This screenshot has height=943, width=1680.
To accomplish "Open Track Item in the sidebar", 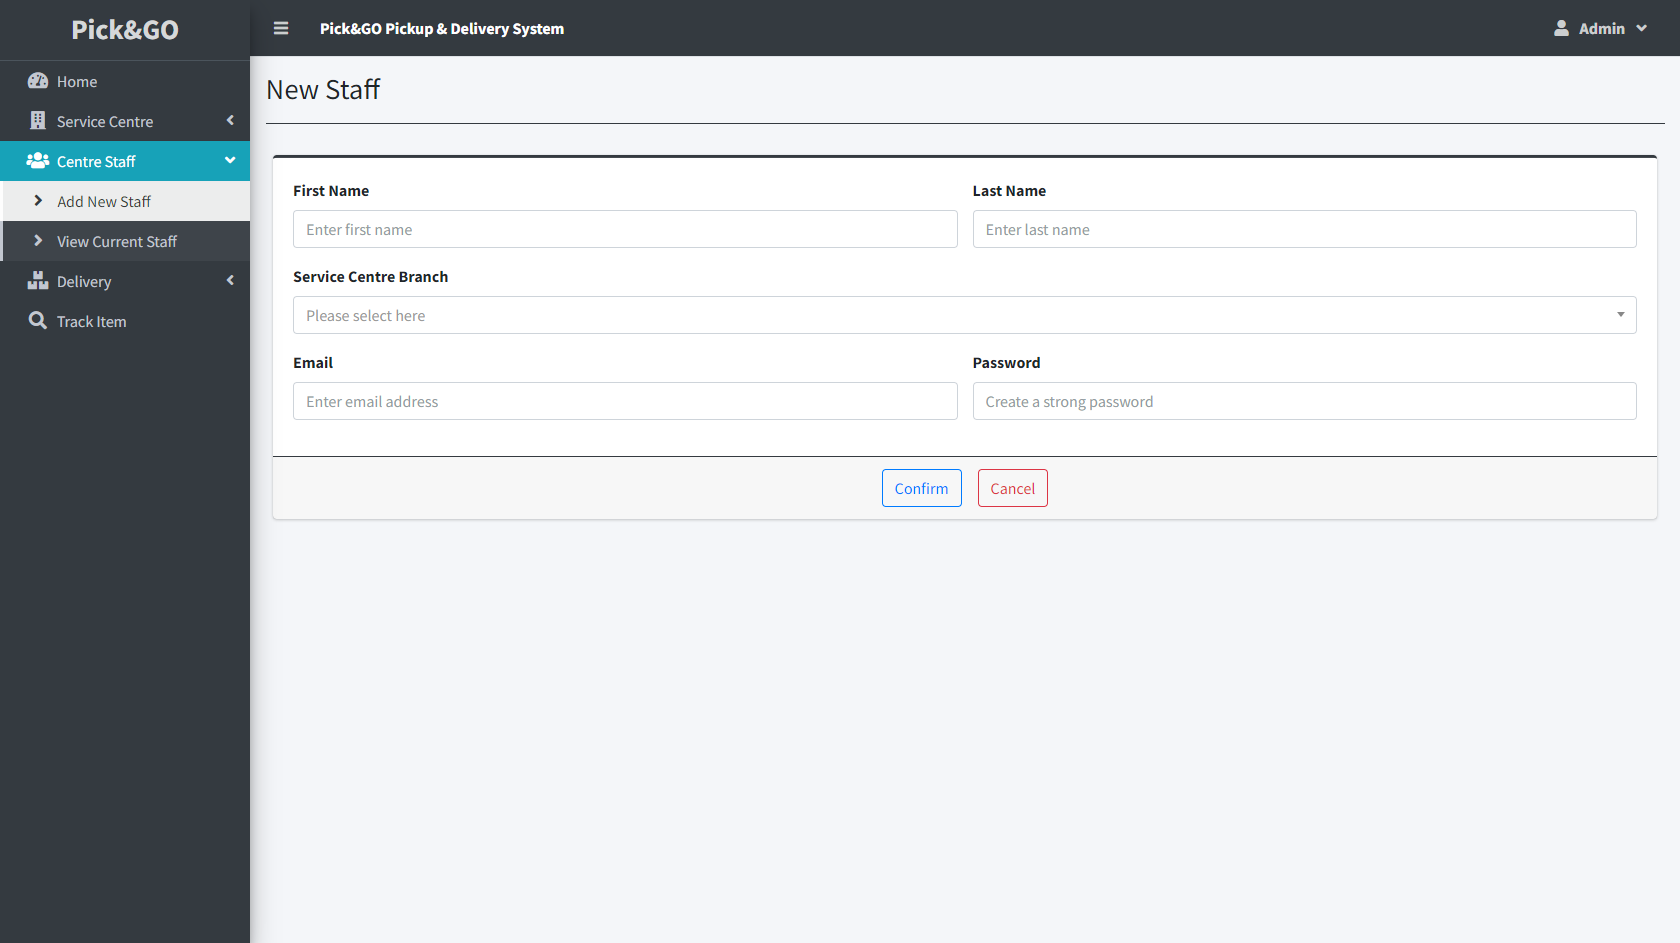I will click(125, 321).
